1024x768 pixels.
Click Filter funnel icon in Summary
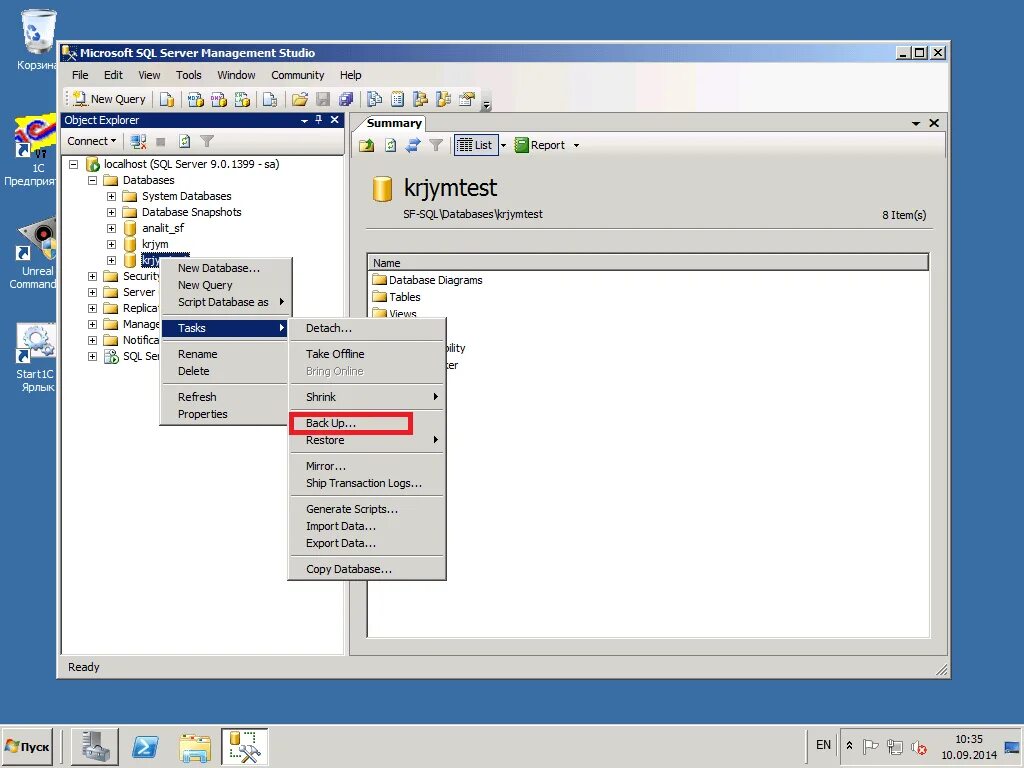(436, 145)
